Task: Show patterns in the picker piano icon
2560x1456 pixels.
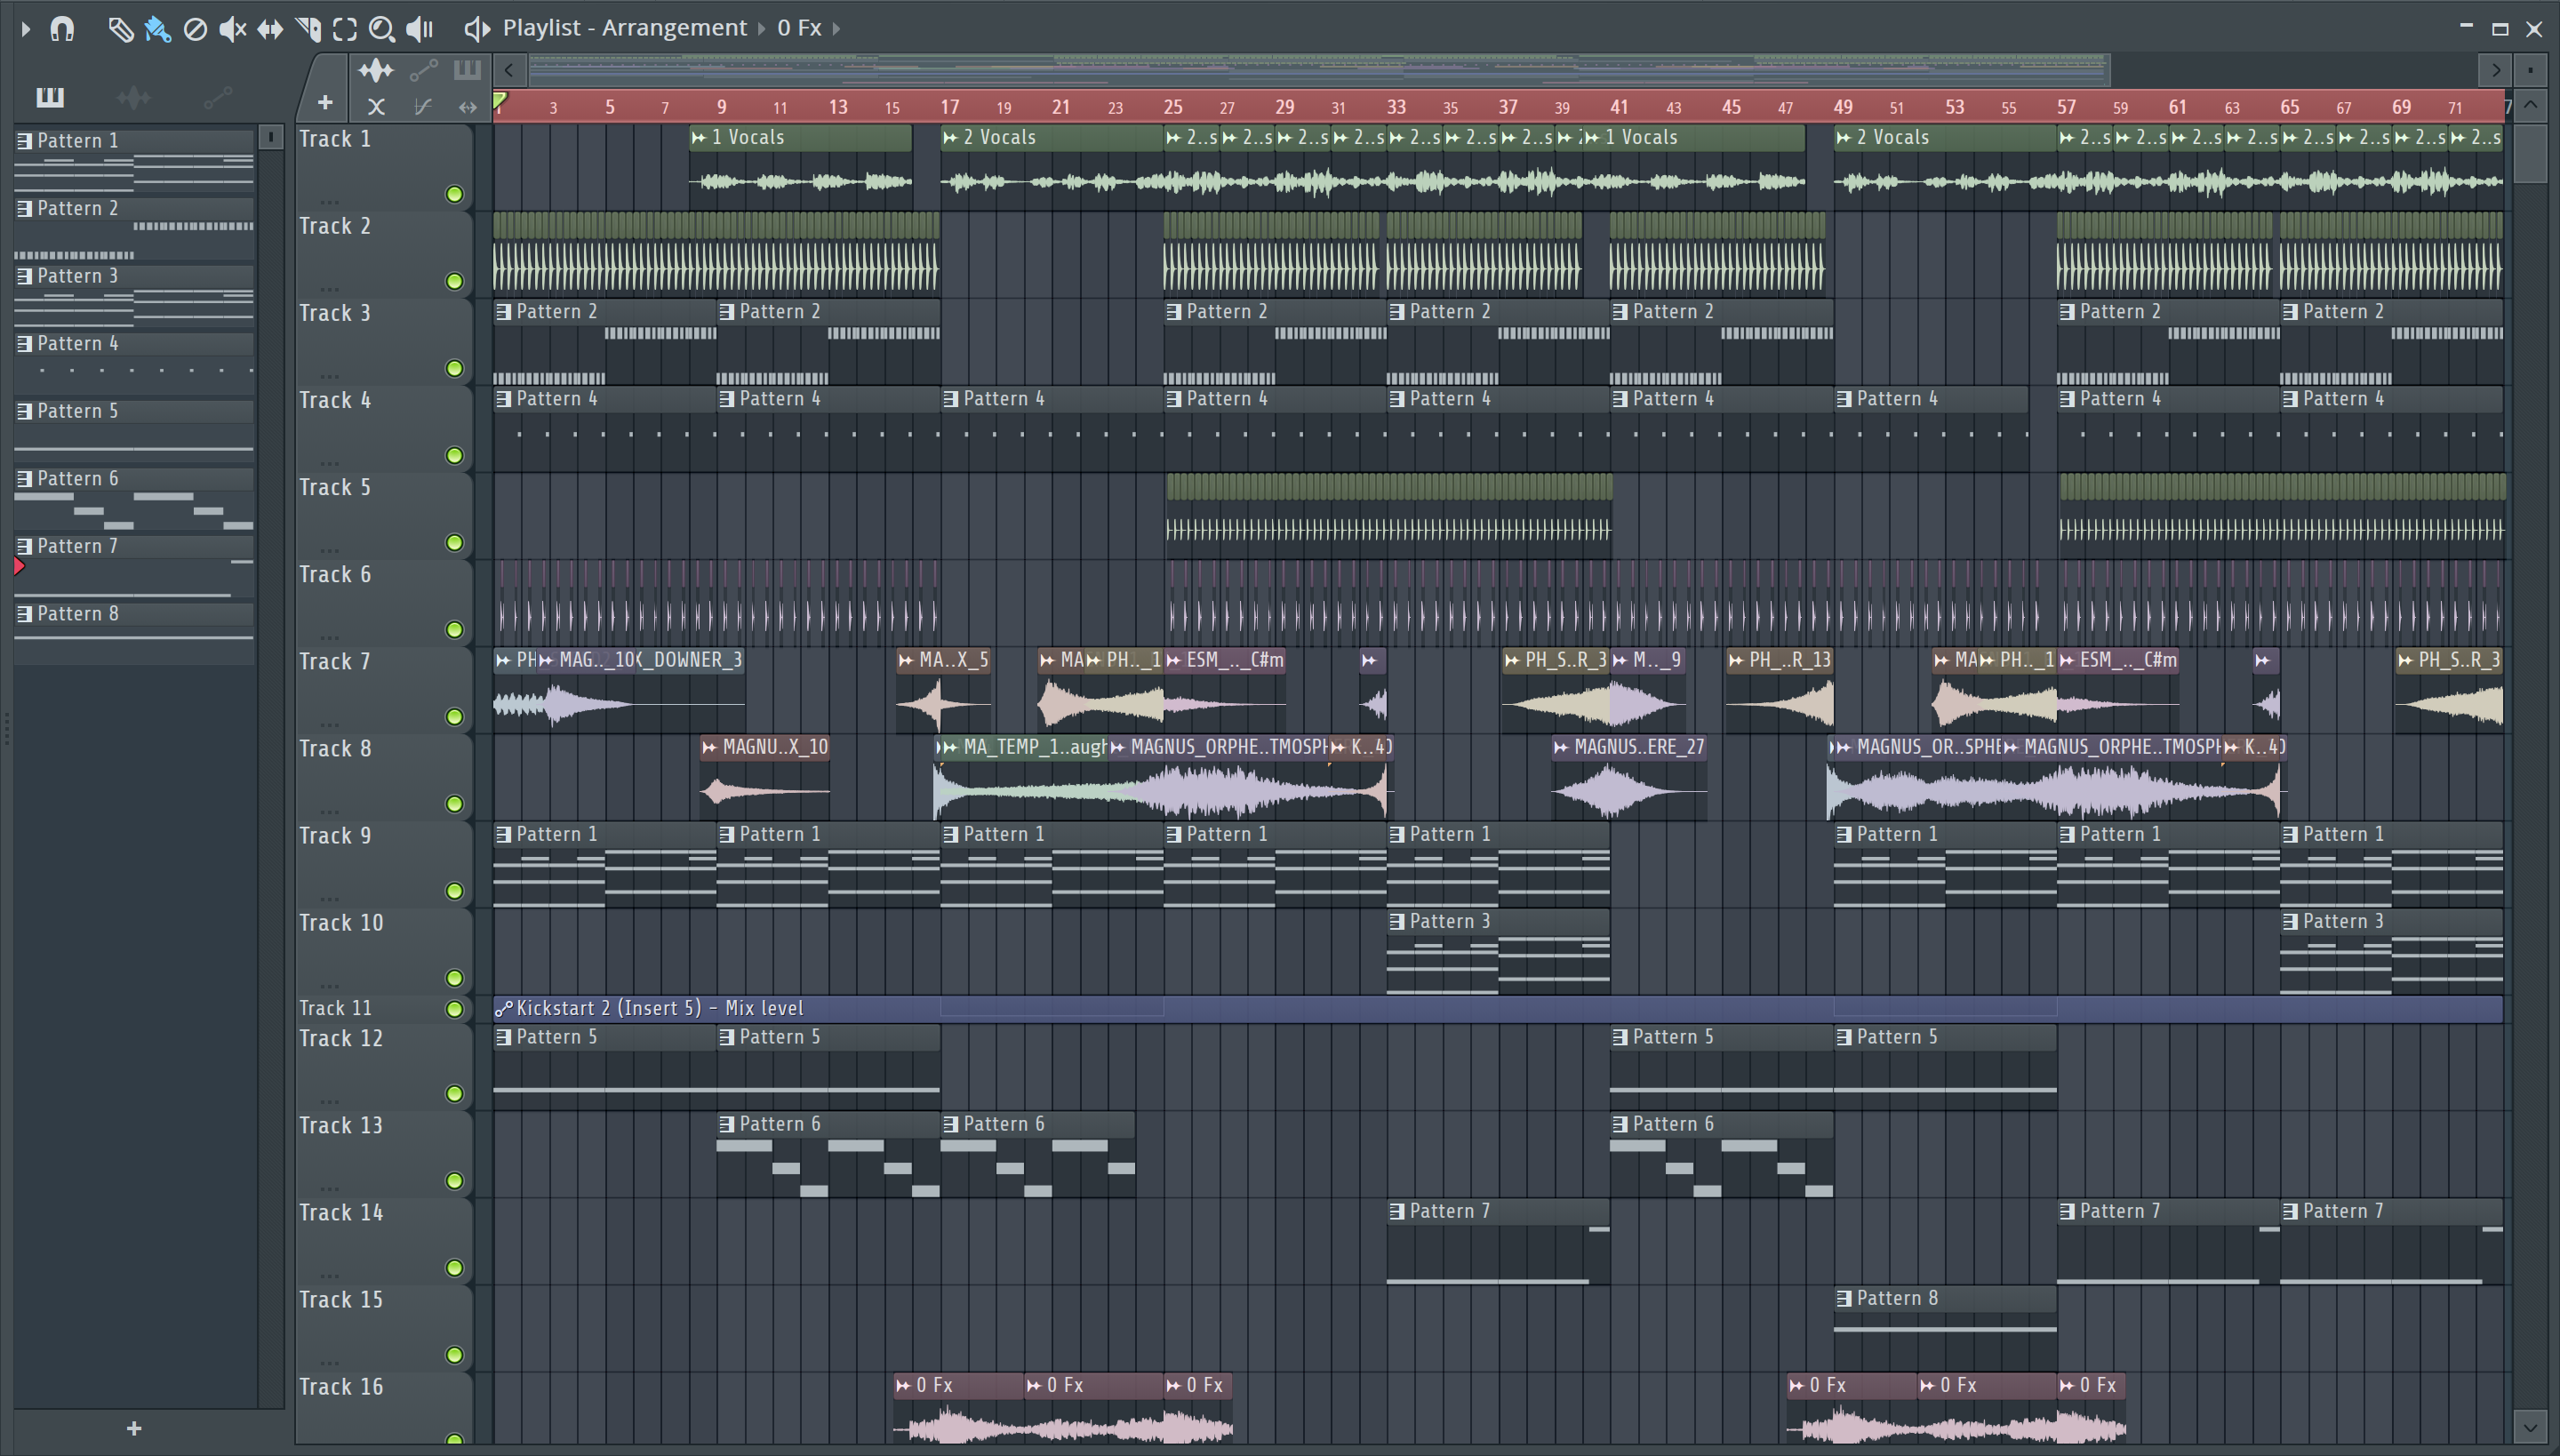Action: (50, 97)
